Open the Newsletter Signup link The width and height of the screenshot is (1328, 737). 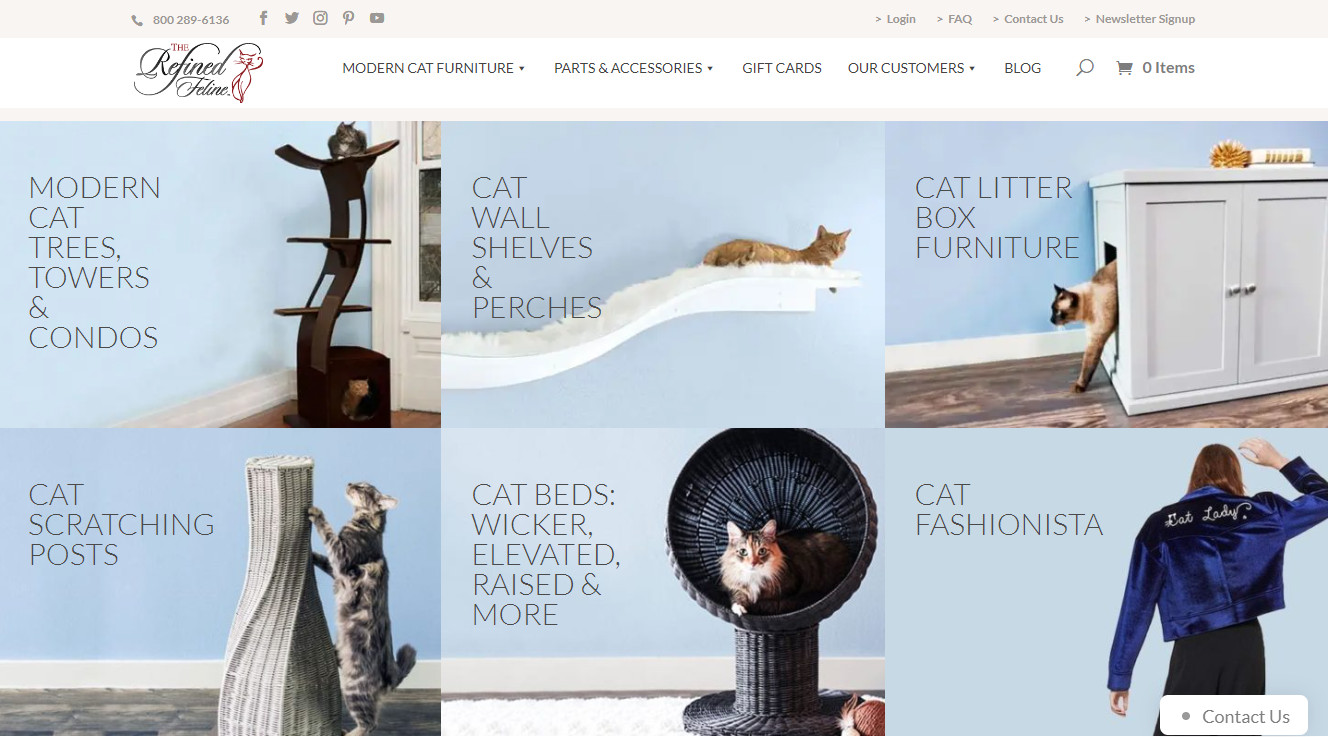1139,19
